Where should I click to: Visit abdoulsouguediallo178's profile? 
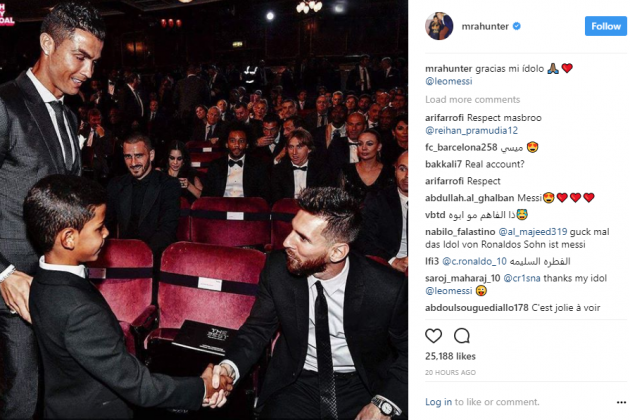[x=477, y=308]
